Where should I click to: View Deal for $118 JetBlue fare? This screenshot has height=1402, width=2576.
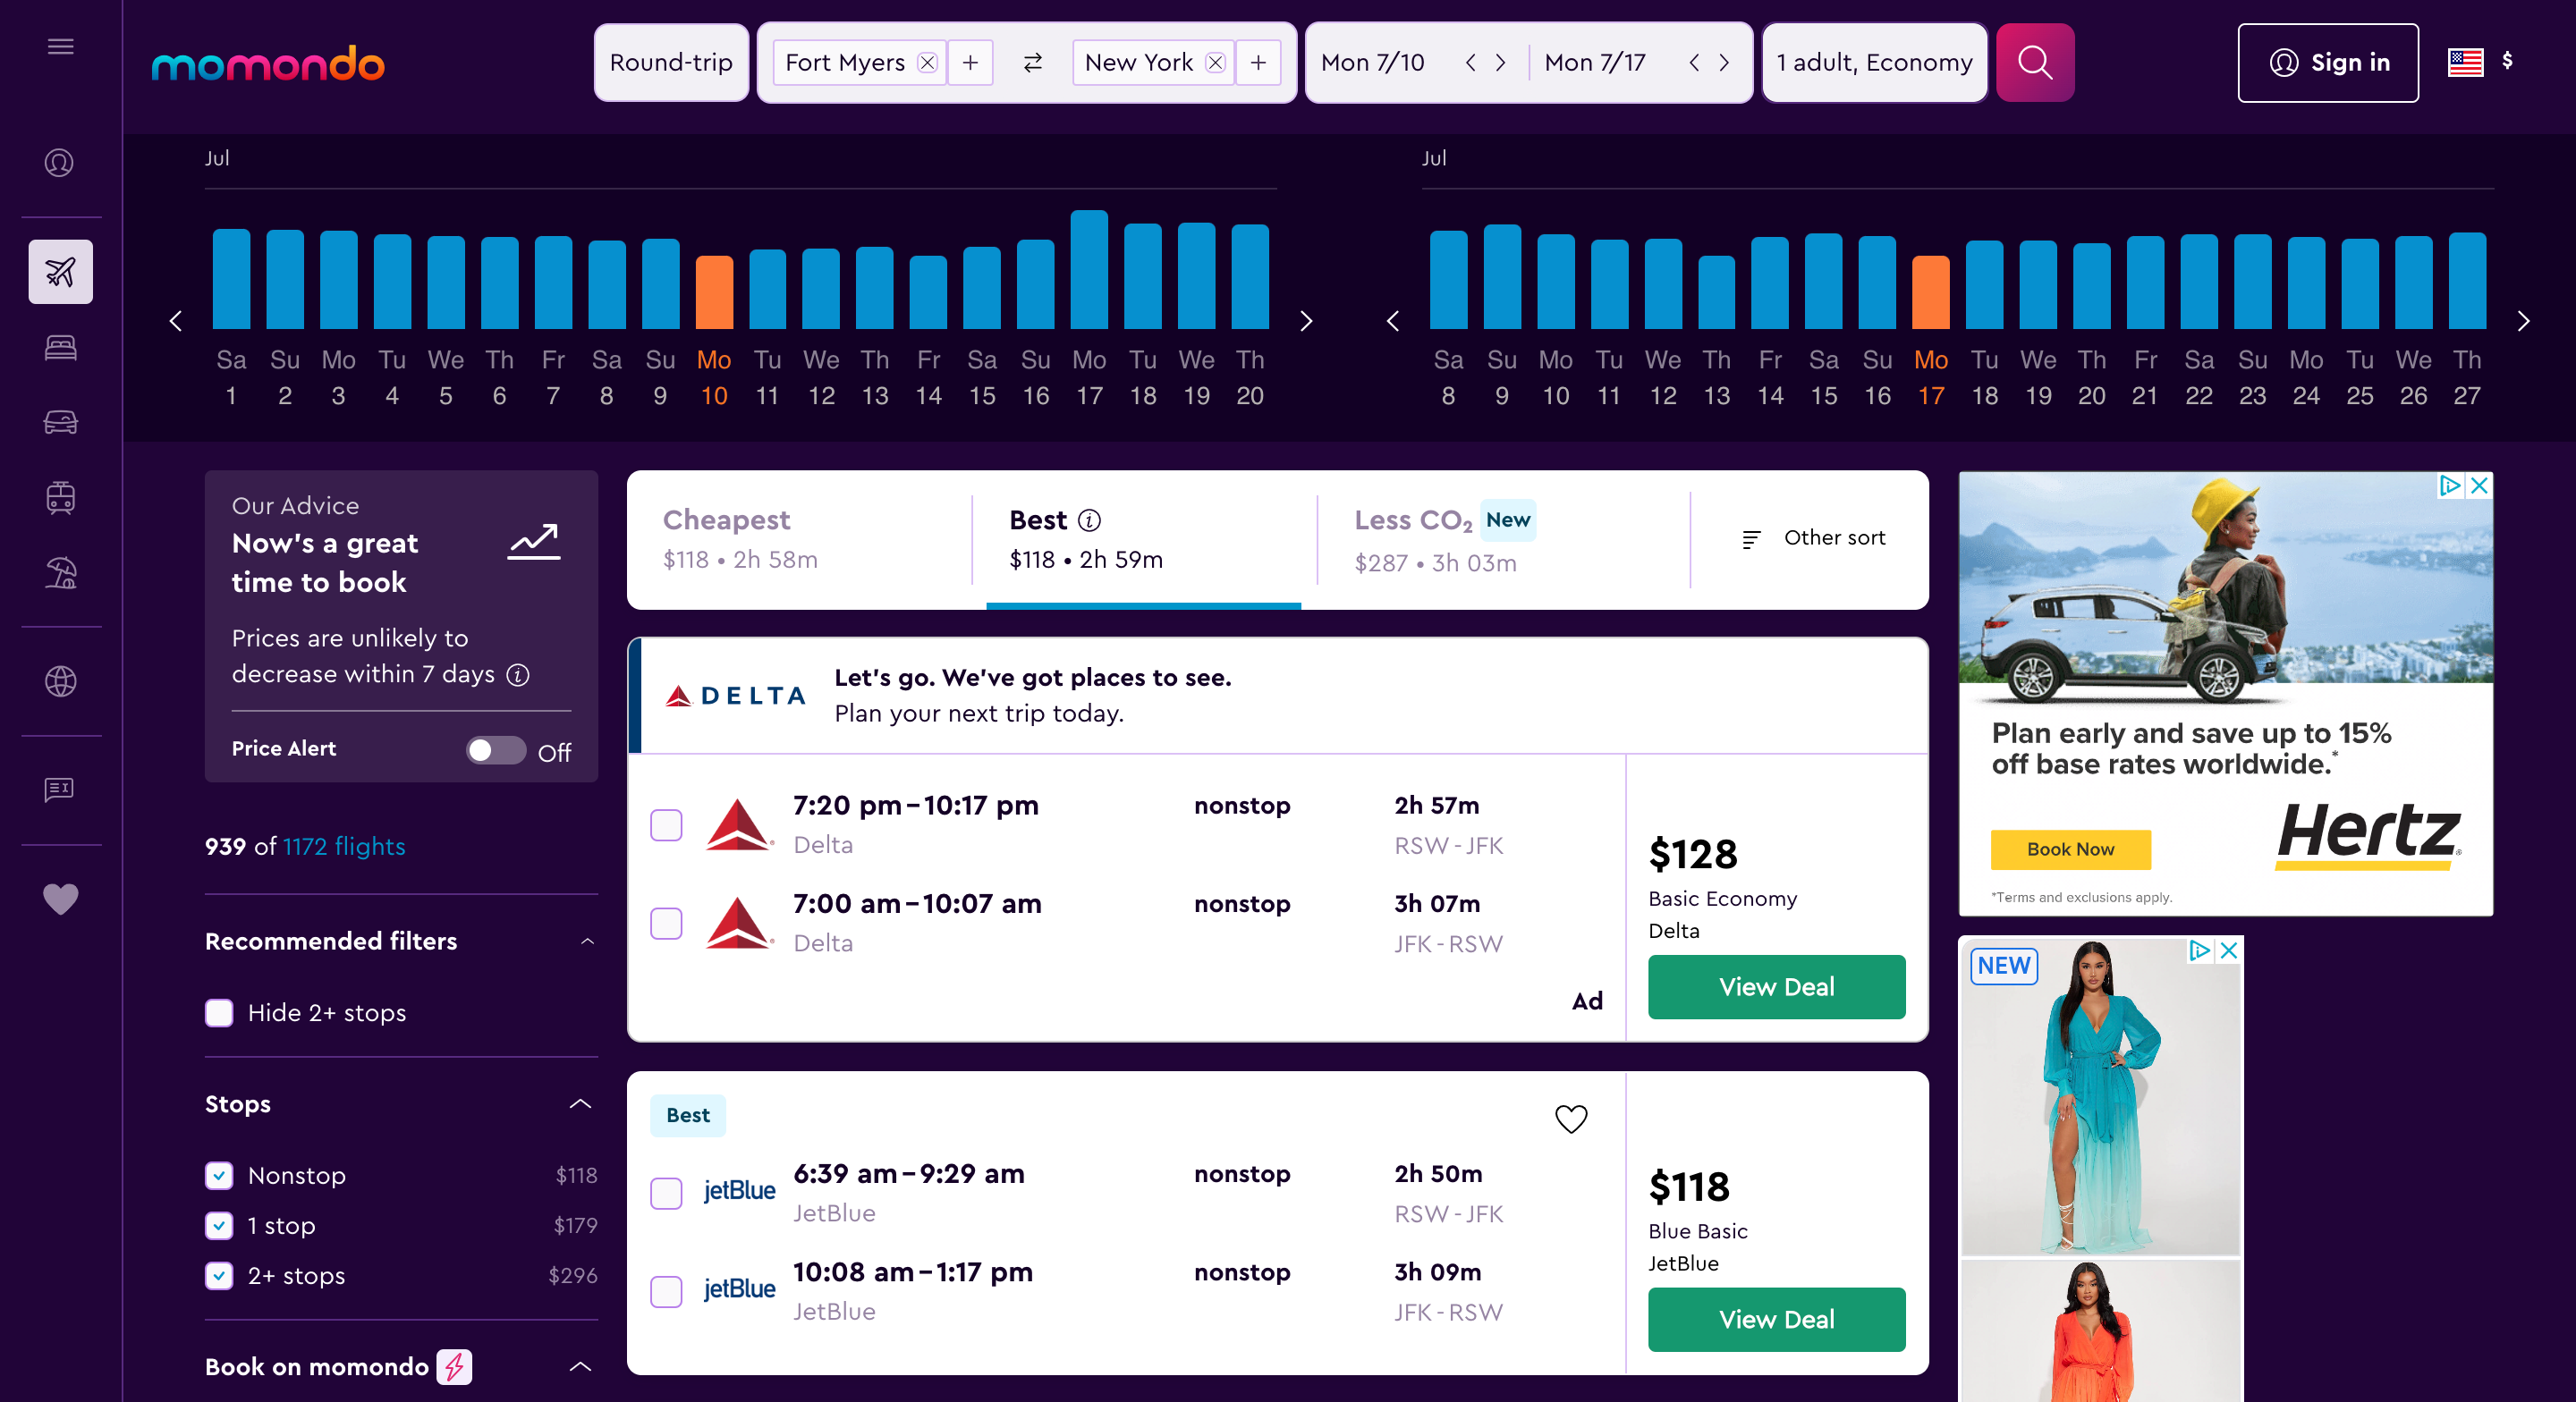(1776, 1319)
